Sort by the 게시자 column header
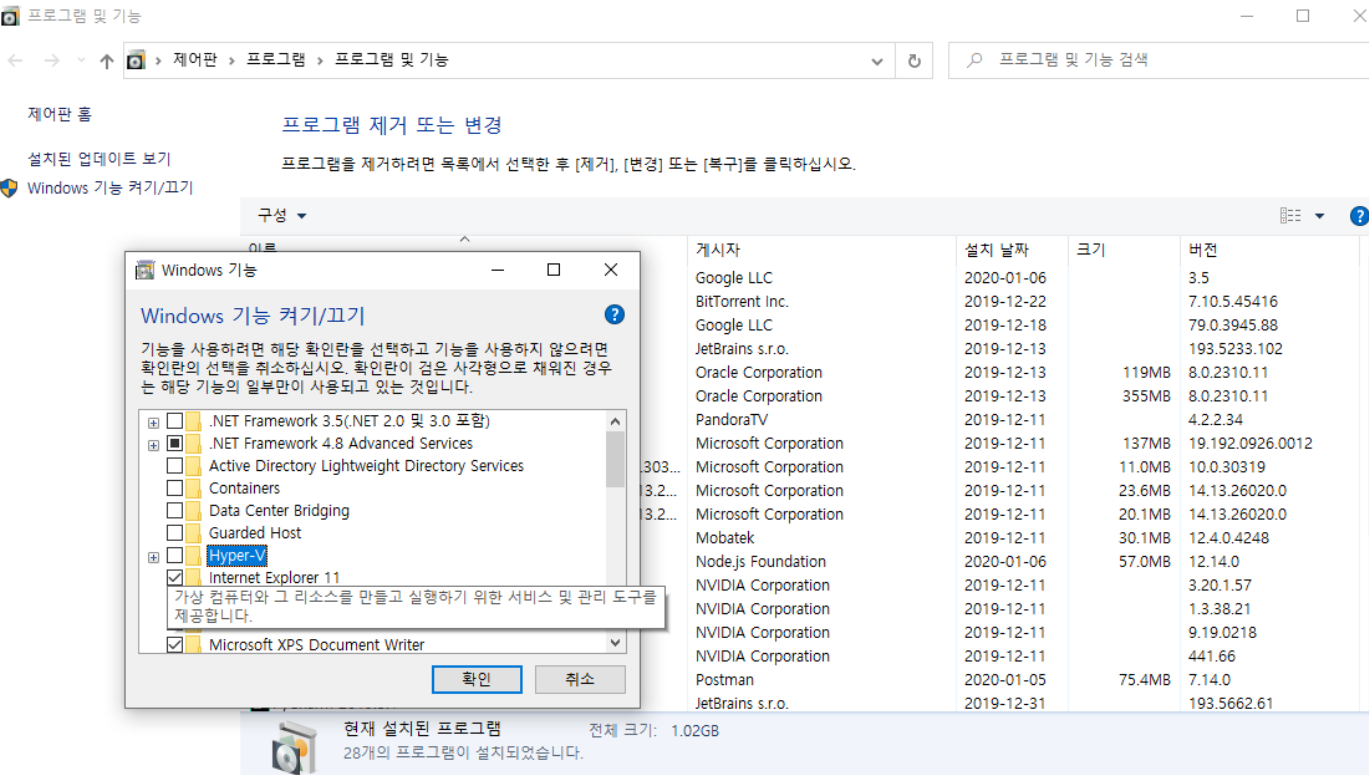 coord(822,250)
